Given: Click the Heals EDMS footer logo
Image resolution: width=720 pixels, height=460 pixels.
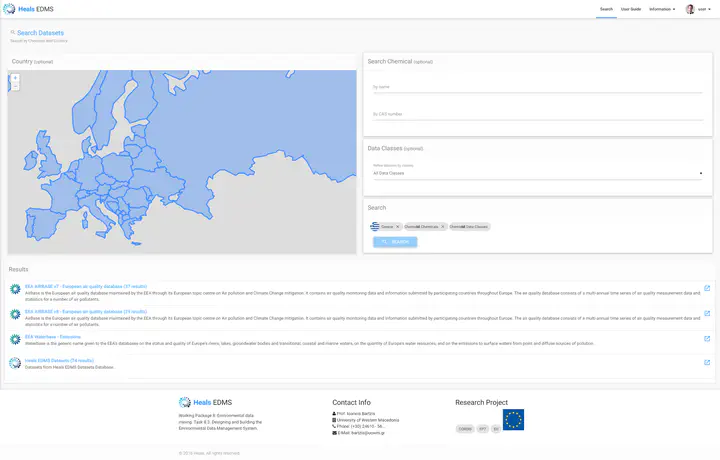Looking at the screenshot, I should [205, 403].
